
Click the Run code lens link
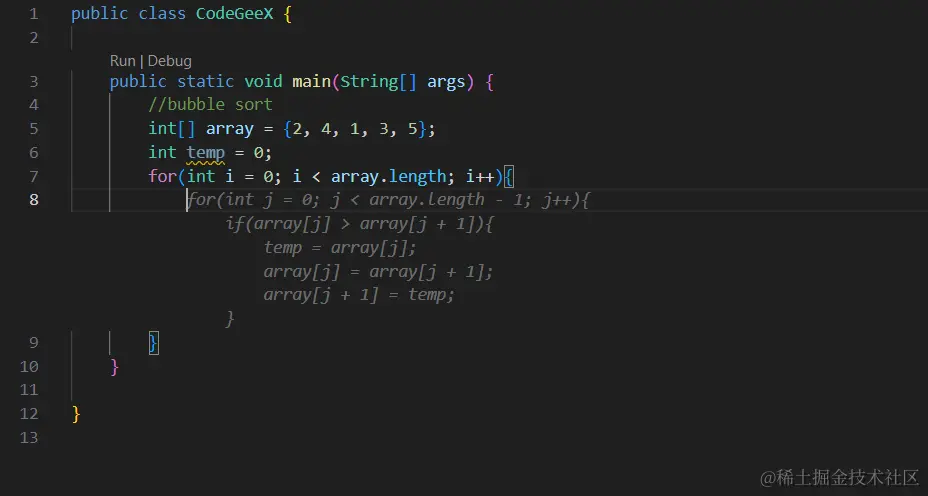pyautogui.click(x=123, y=61)
